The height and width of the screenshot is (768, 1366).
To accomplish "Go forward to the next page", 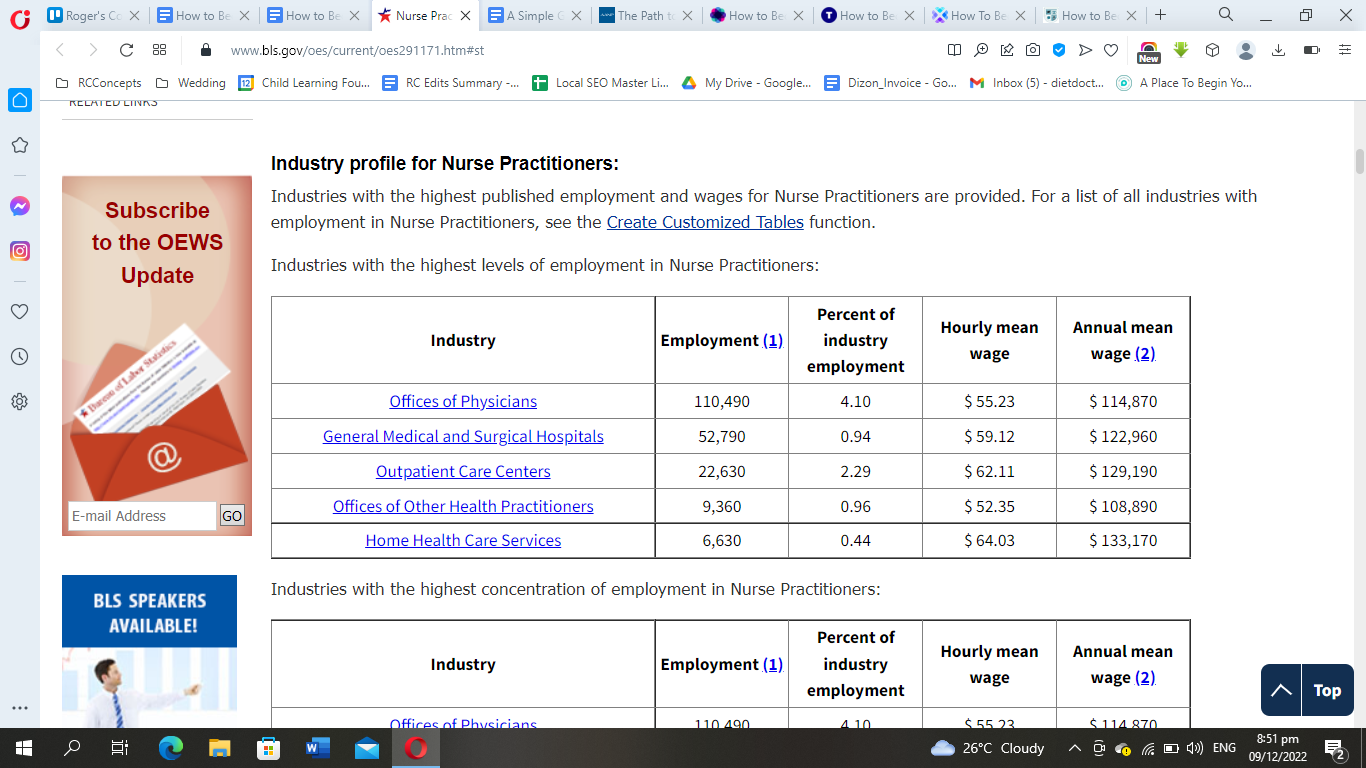I will click(x=93, y=50).
